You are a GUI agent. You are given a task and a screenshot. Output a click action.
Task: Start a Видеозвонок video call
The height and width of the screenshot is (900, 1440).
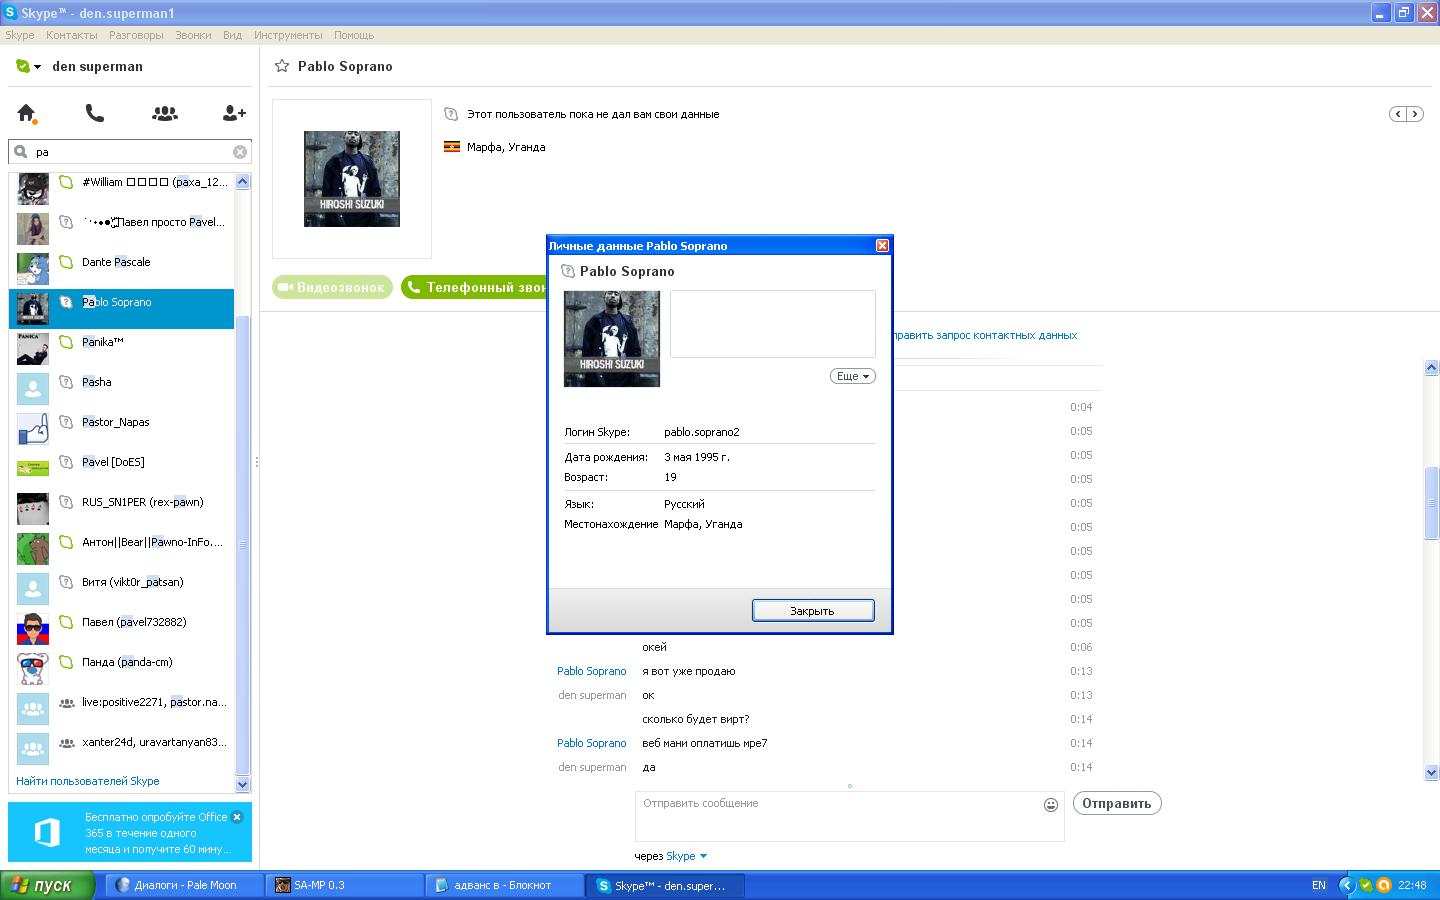tap(332, 287)
